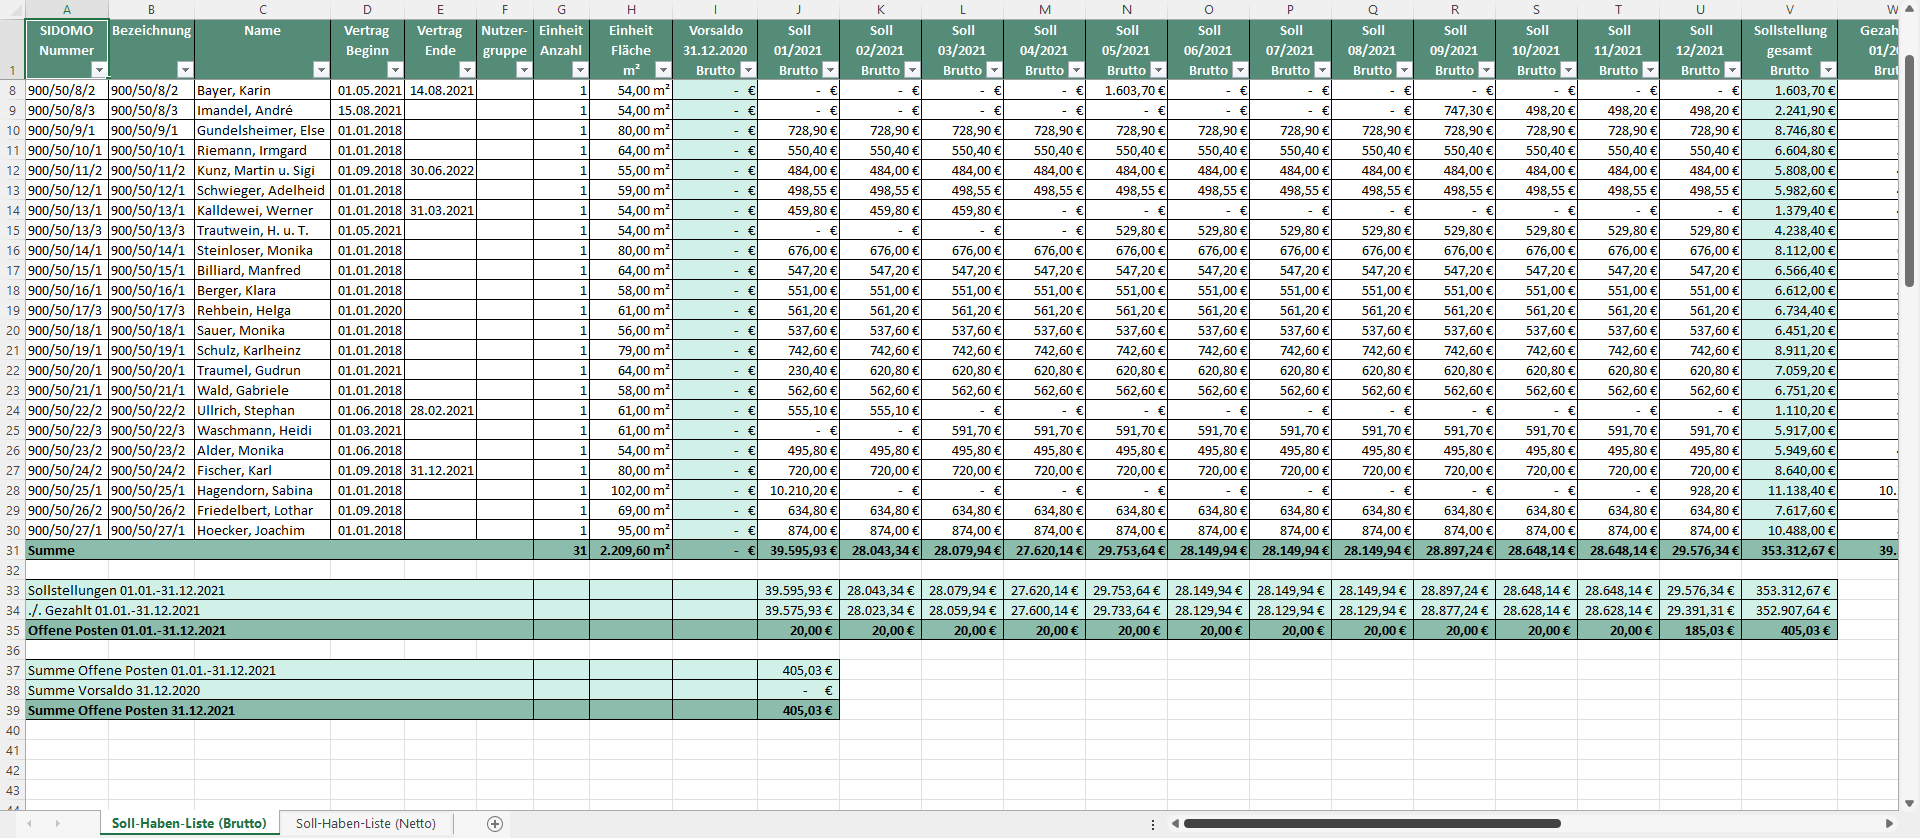Click the horizontal scrollbar left arrow

click(1175, 824)
